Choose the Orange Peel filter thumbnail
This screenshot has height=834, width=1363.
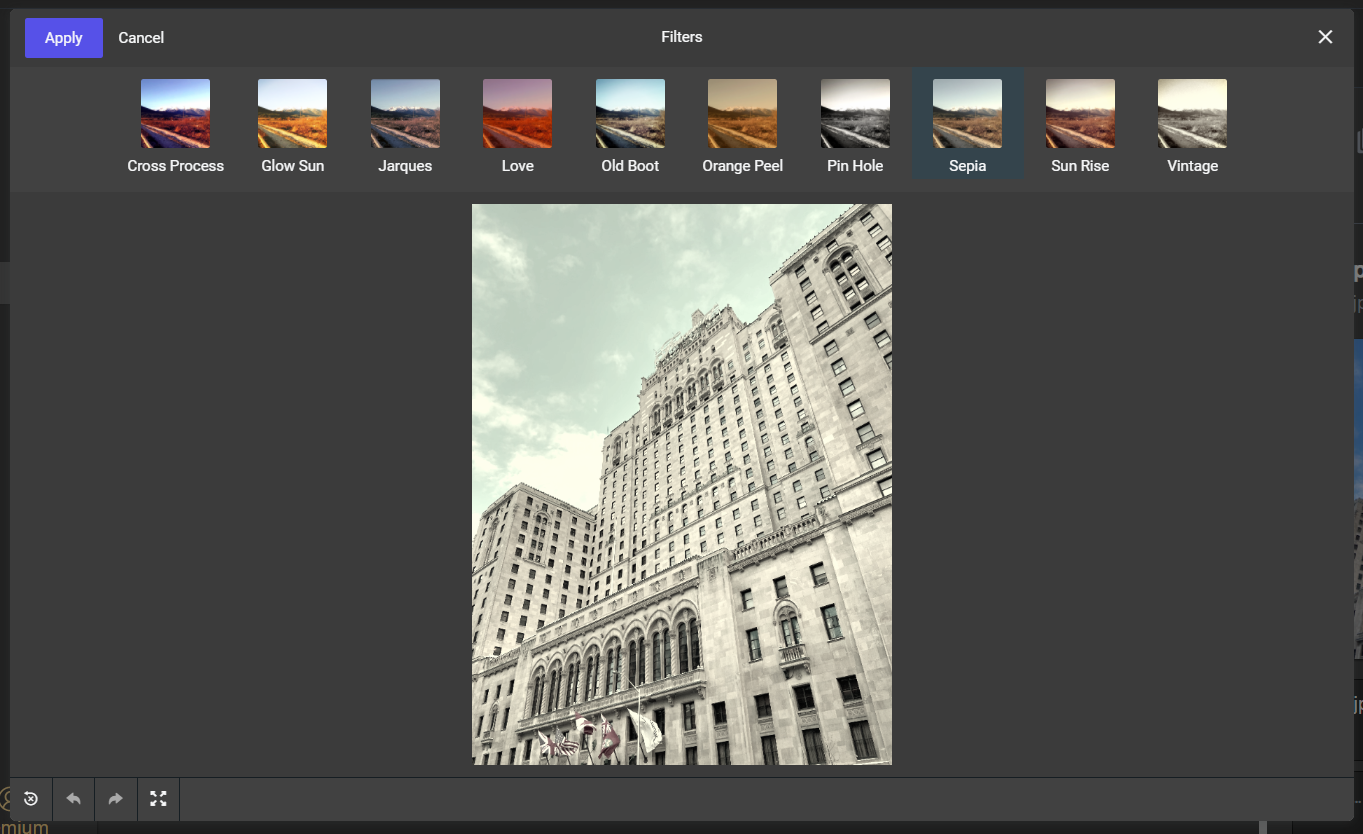[x=742, y=114]
